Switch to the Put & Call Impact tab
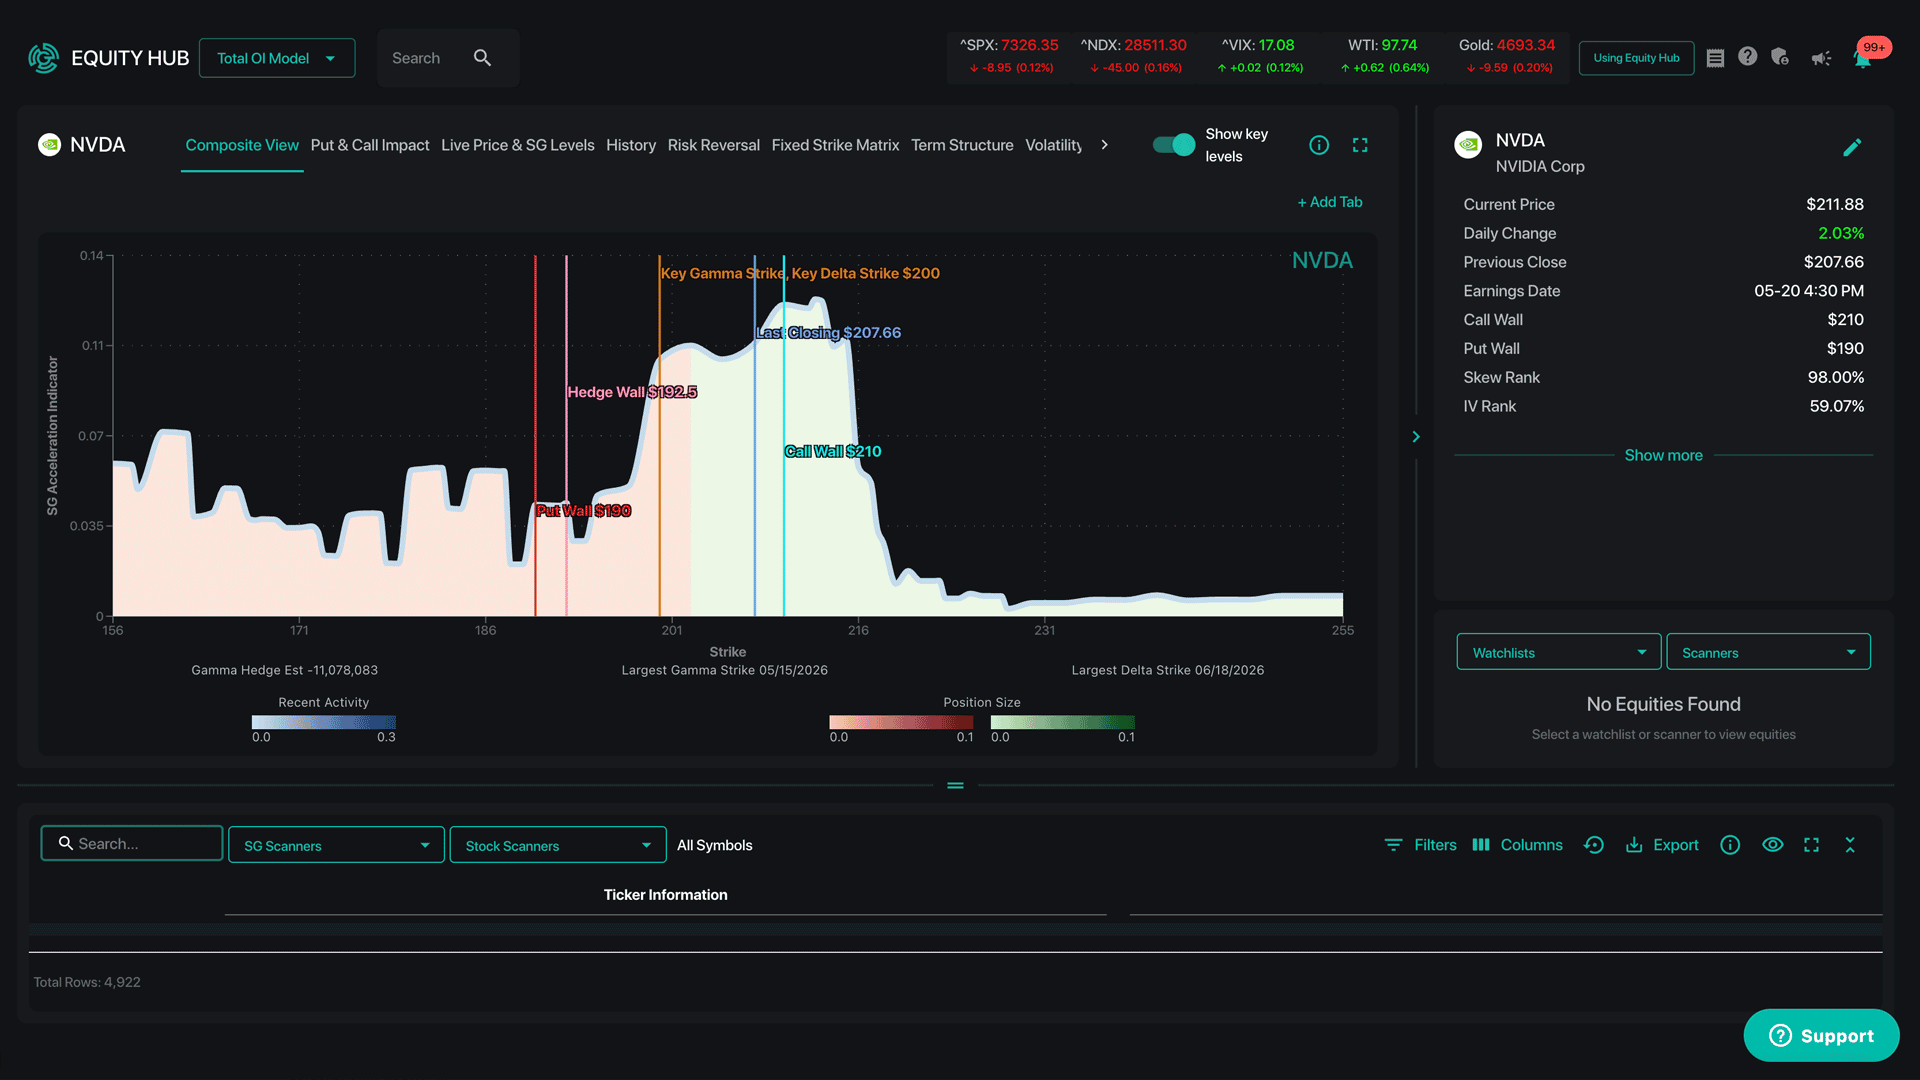The width and height of the screenshot is (1920, 1080). pyautogui.click(x=370, y=145)
